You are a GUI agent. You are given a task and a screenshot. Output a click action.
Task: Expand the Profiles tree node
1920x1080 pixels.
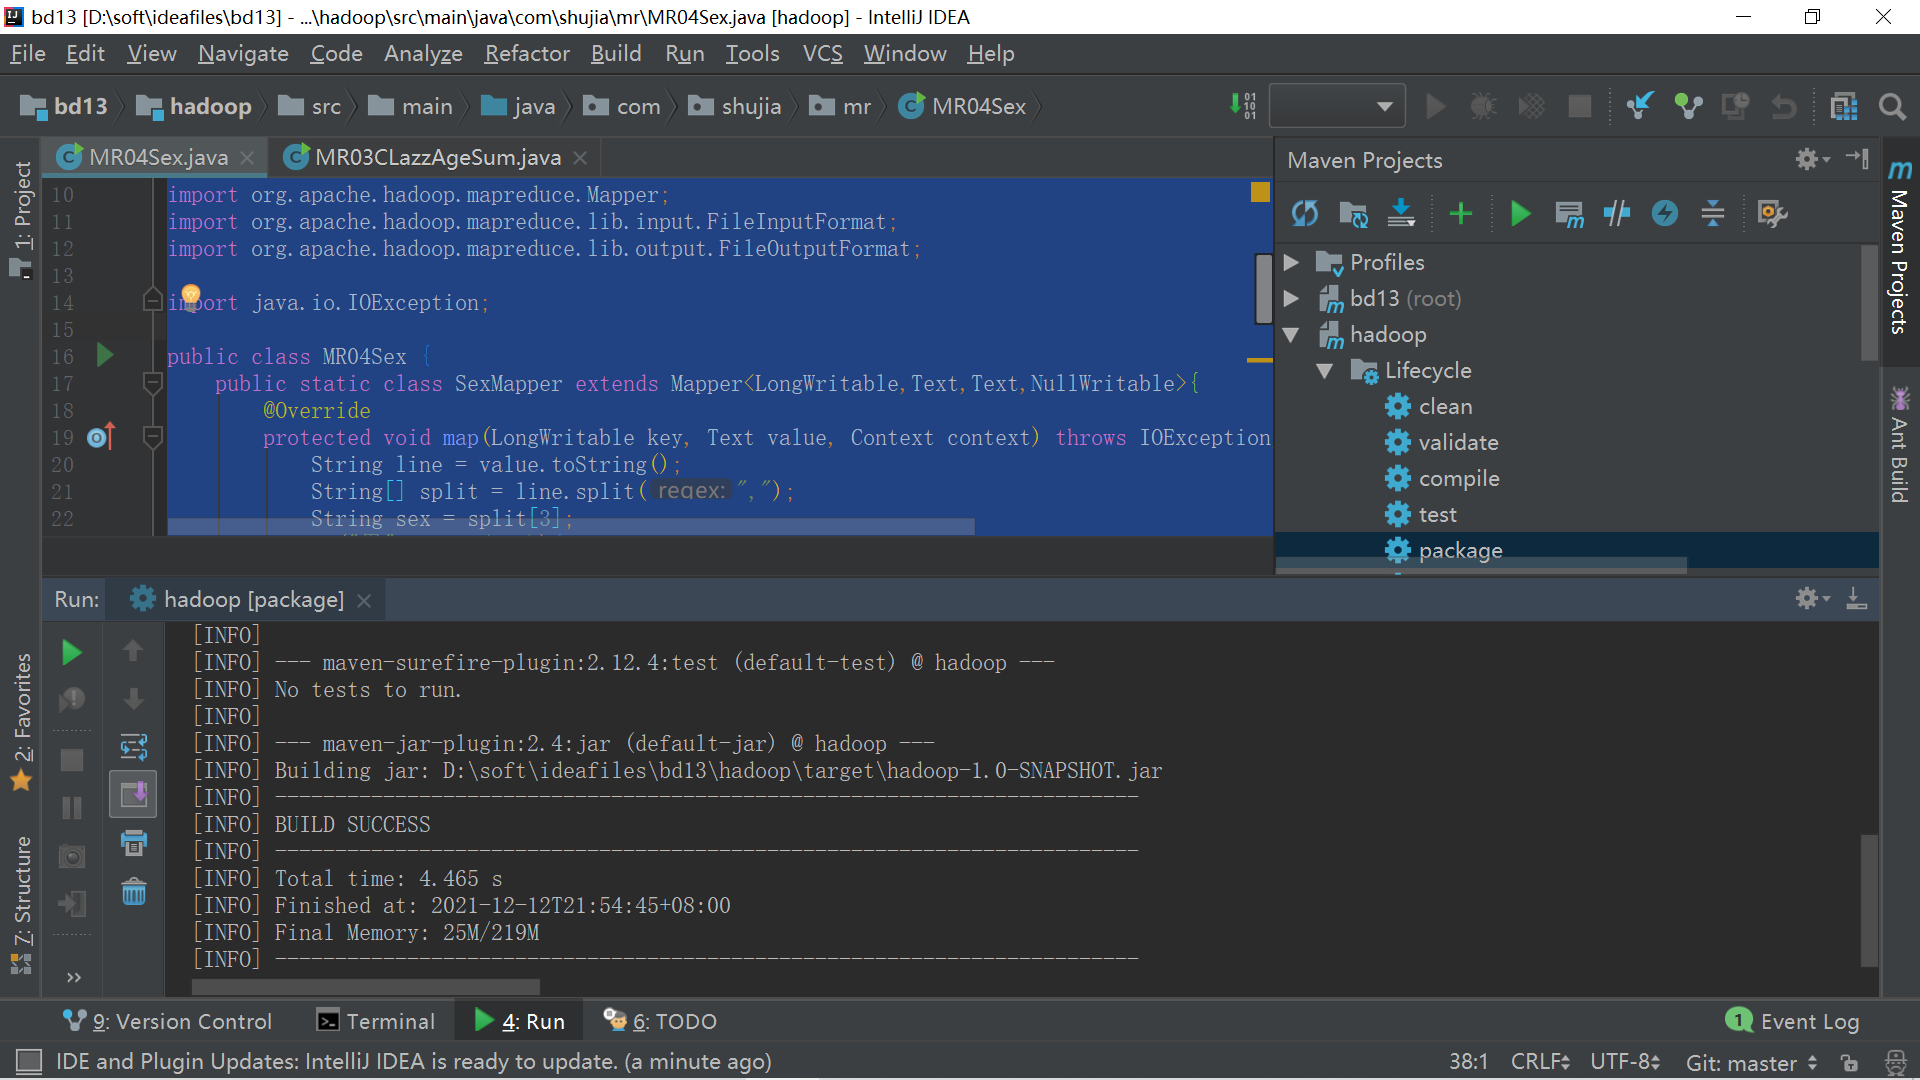coord(1291,262)
